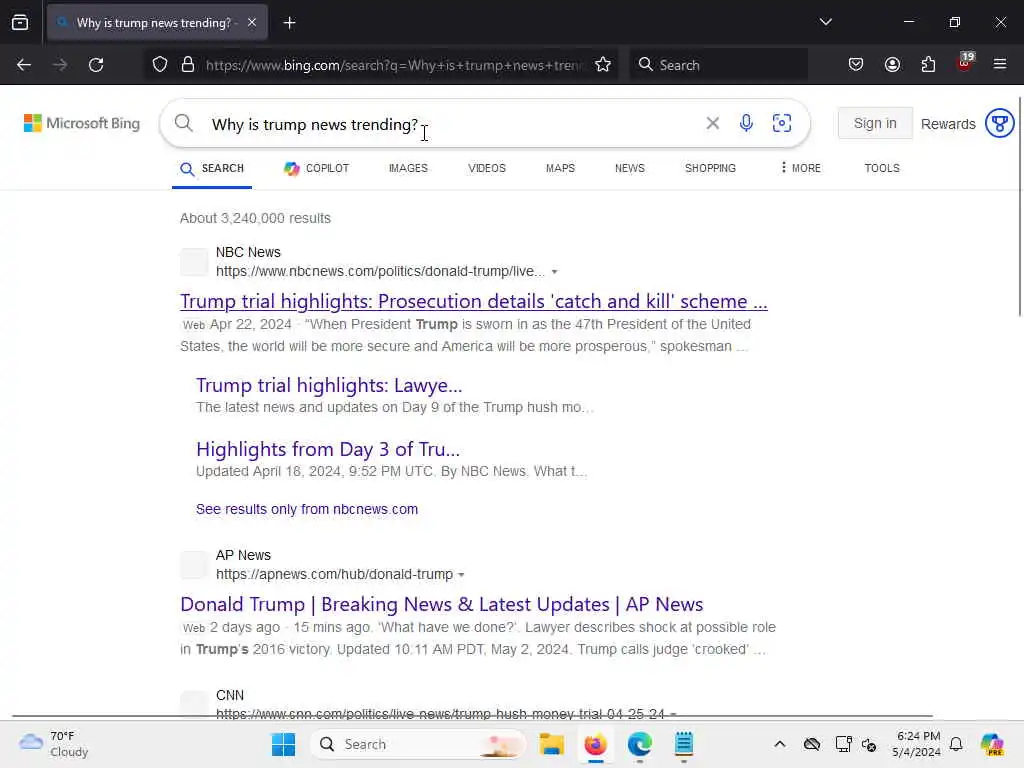The image size is (1024, 768).
Task: Open the notifications bell
Action: tap(956, 744)
